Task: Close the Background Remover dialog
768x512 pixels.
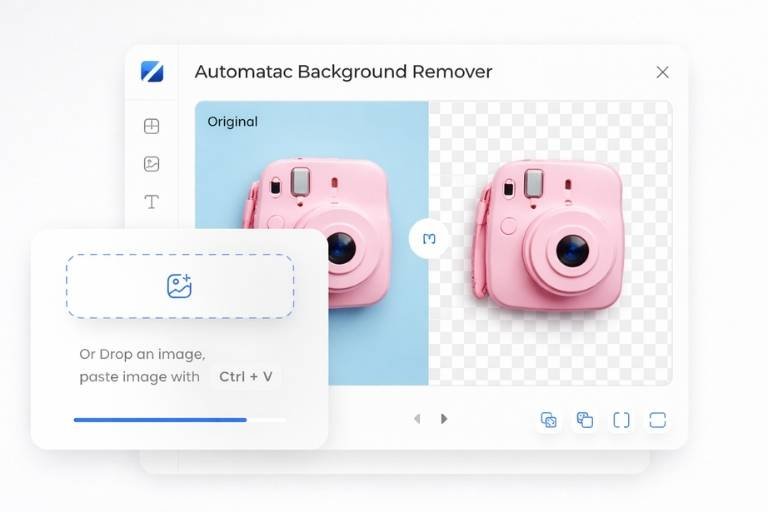Action: pos(662,72)
